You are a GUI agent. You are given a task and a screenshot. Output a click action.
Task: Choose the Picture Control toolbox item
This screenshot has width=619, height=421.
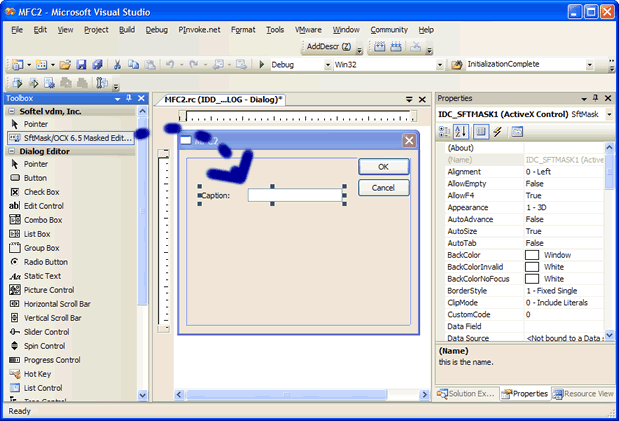[49, 290]
